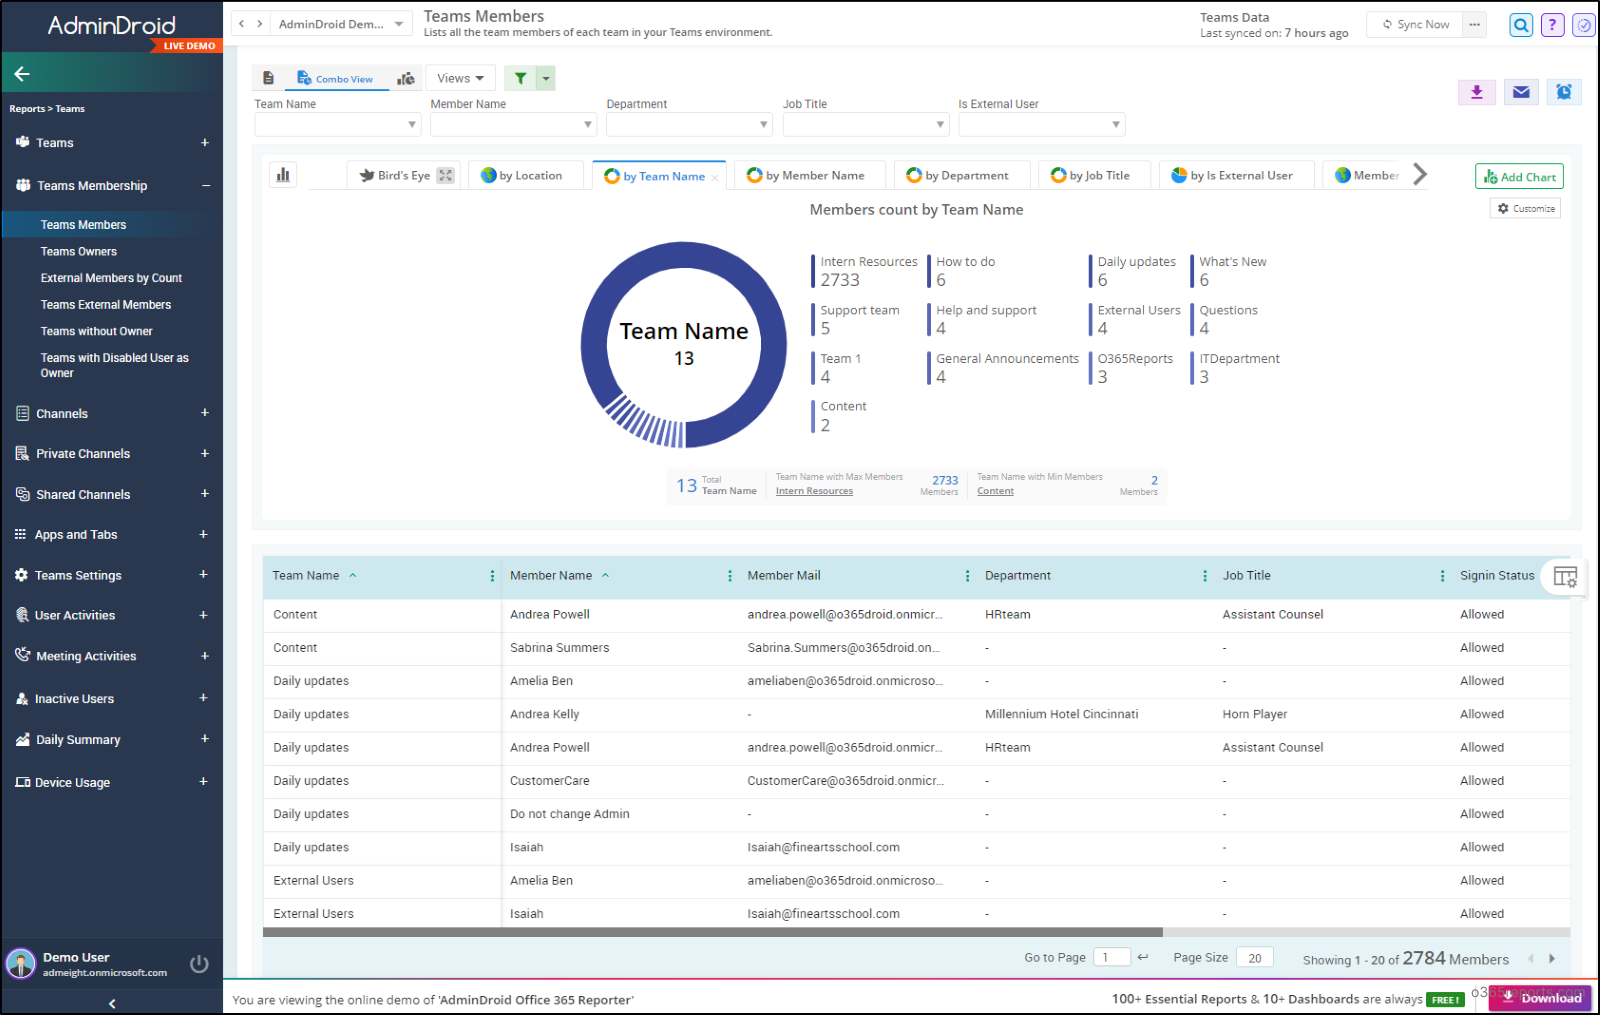
Task: Close the by Team Name chart tab
Action: pyautogui.click(x=715, y=178)
